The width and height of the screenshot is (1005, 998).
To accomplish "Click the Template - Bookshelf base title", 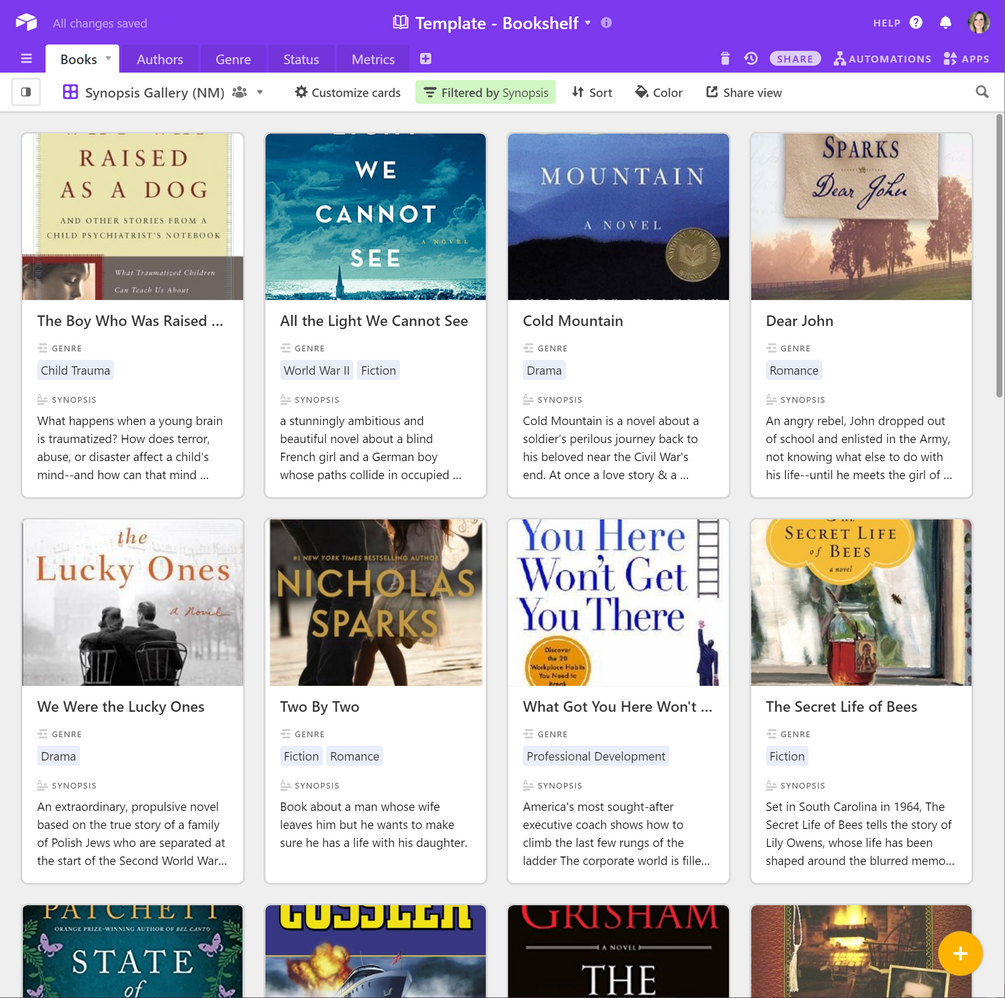I will pyautogui.click(x=497, y=23).
